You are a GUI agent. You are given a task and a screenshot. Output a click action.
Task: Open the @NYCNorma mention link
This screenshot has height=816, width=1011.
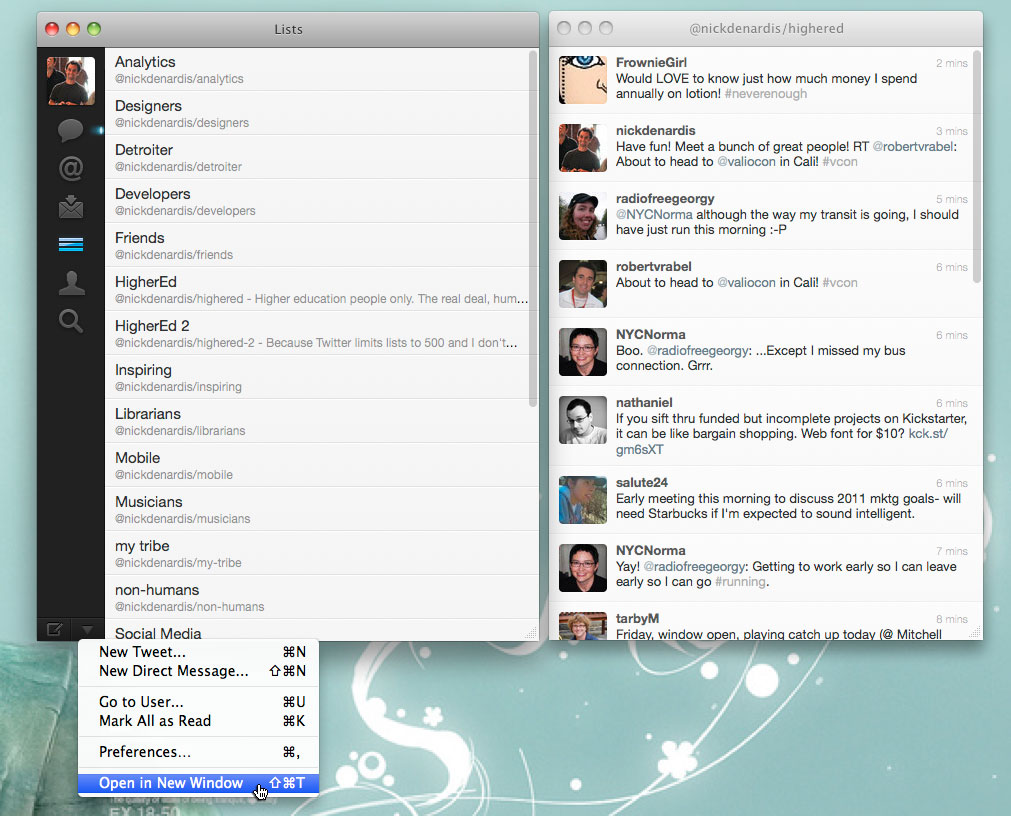(654, 215)
